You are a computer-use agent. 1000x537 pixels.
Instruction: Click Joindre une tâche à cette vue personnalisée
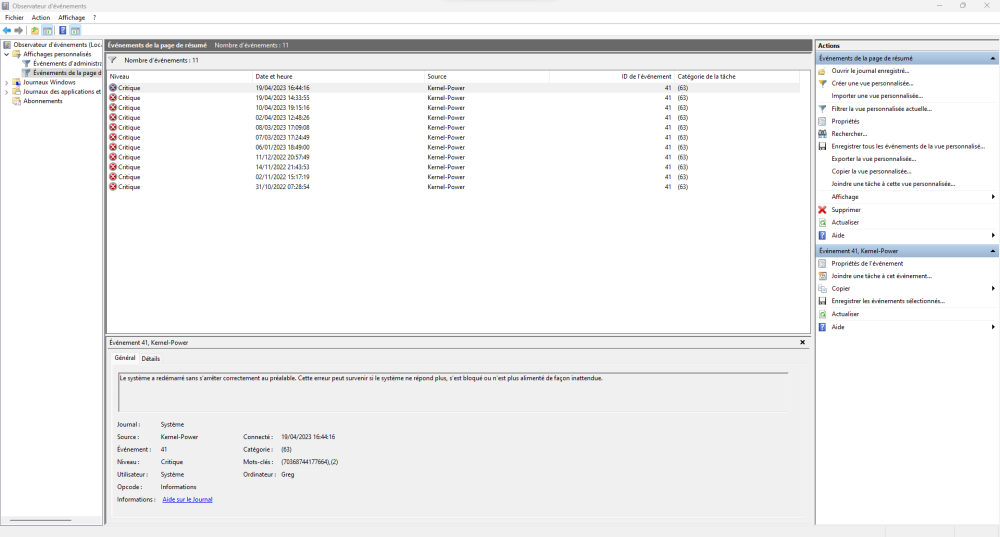[x=893, y=184]
